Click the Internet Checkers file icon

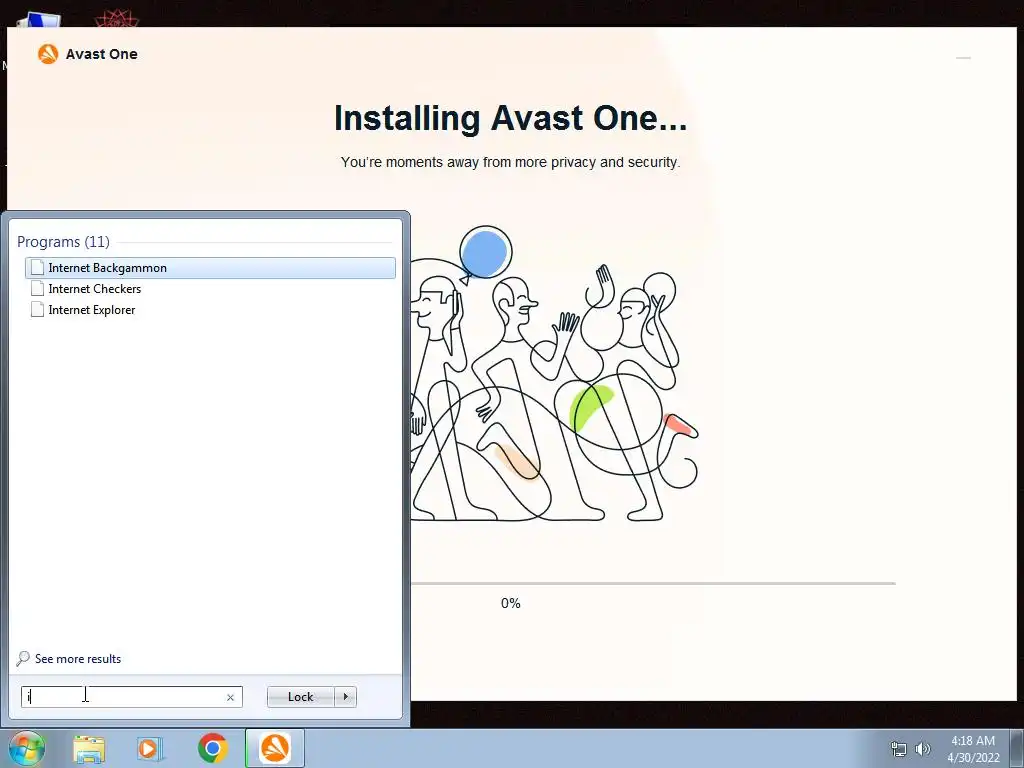coord(37,289)
